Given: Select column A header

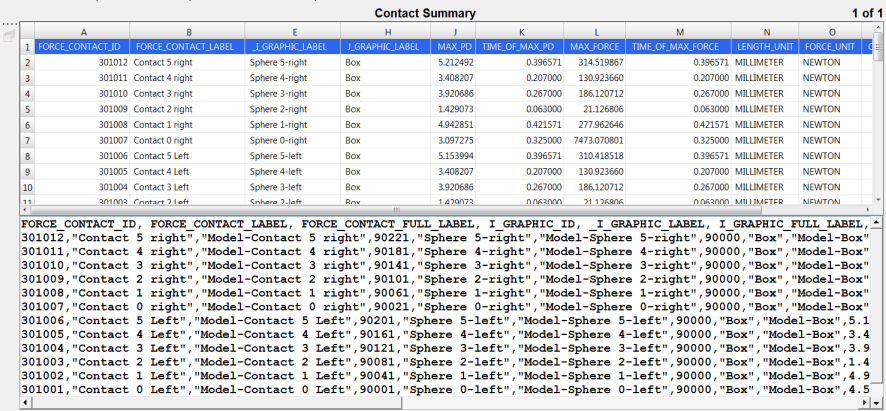Looking at the screenshot, I should 82,32.
